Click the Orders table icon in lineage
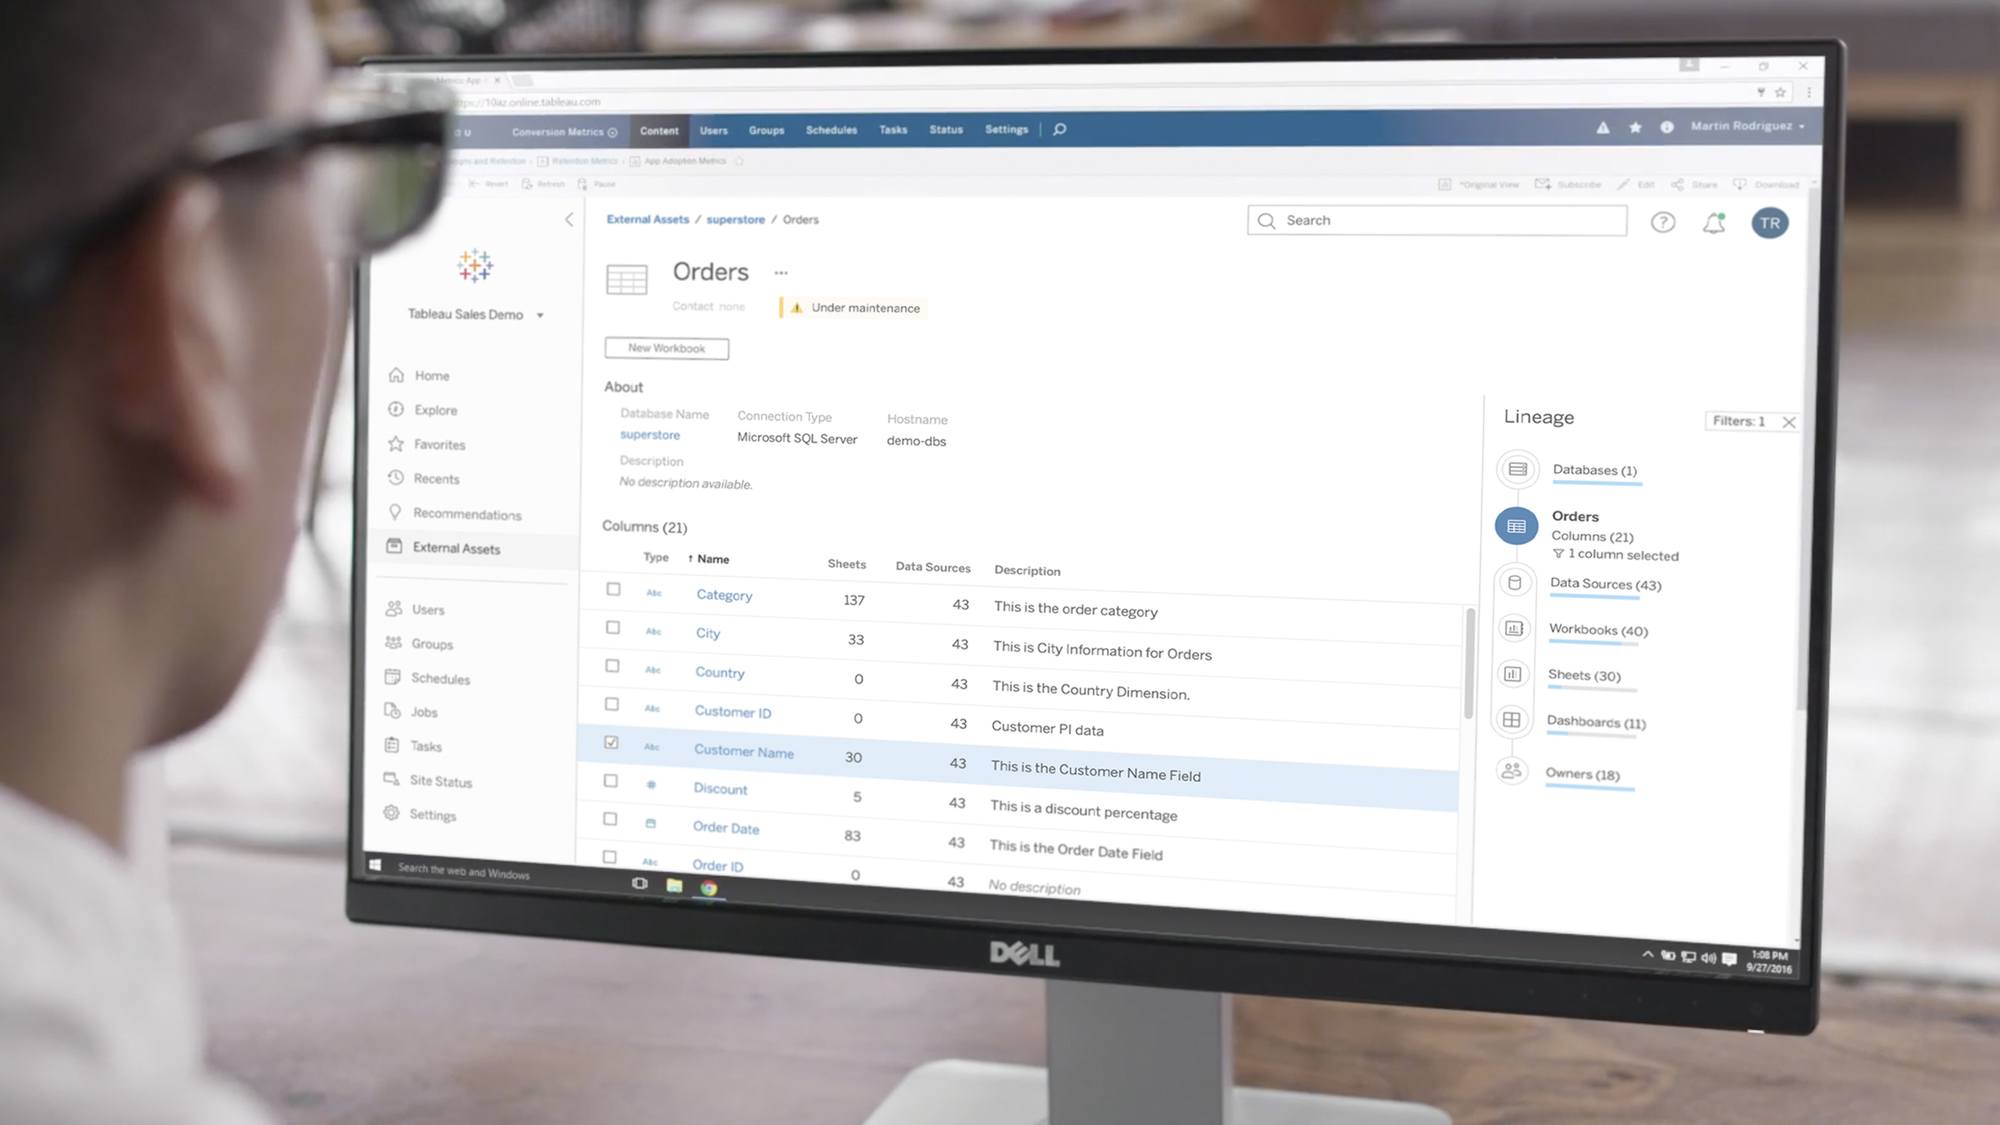 click(x=1514, y=525)
